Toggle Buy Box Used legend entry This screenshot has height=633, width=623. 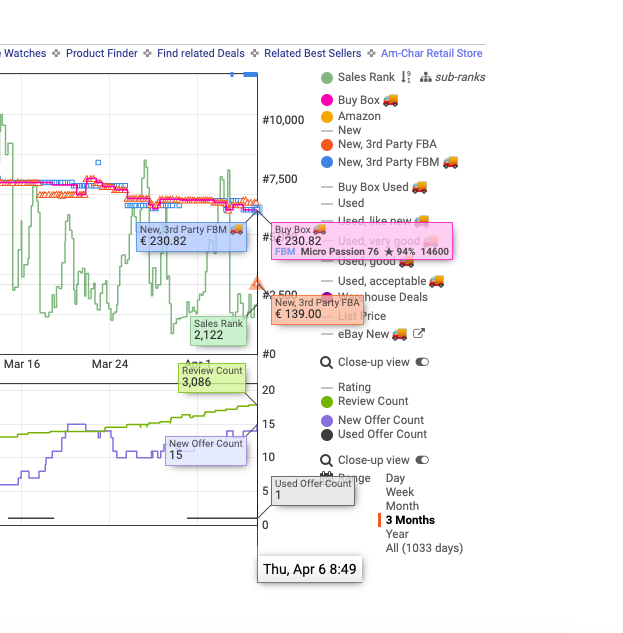click(x=373, y=187)
